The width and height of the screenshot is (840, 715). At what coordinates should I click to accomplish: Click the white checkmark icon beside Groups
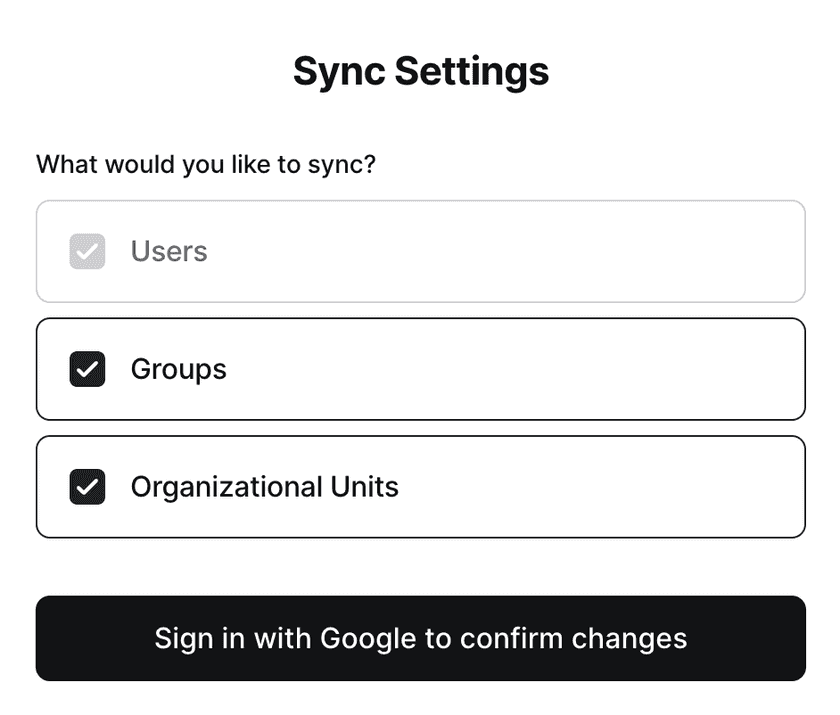tap(88, 370)
